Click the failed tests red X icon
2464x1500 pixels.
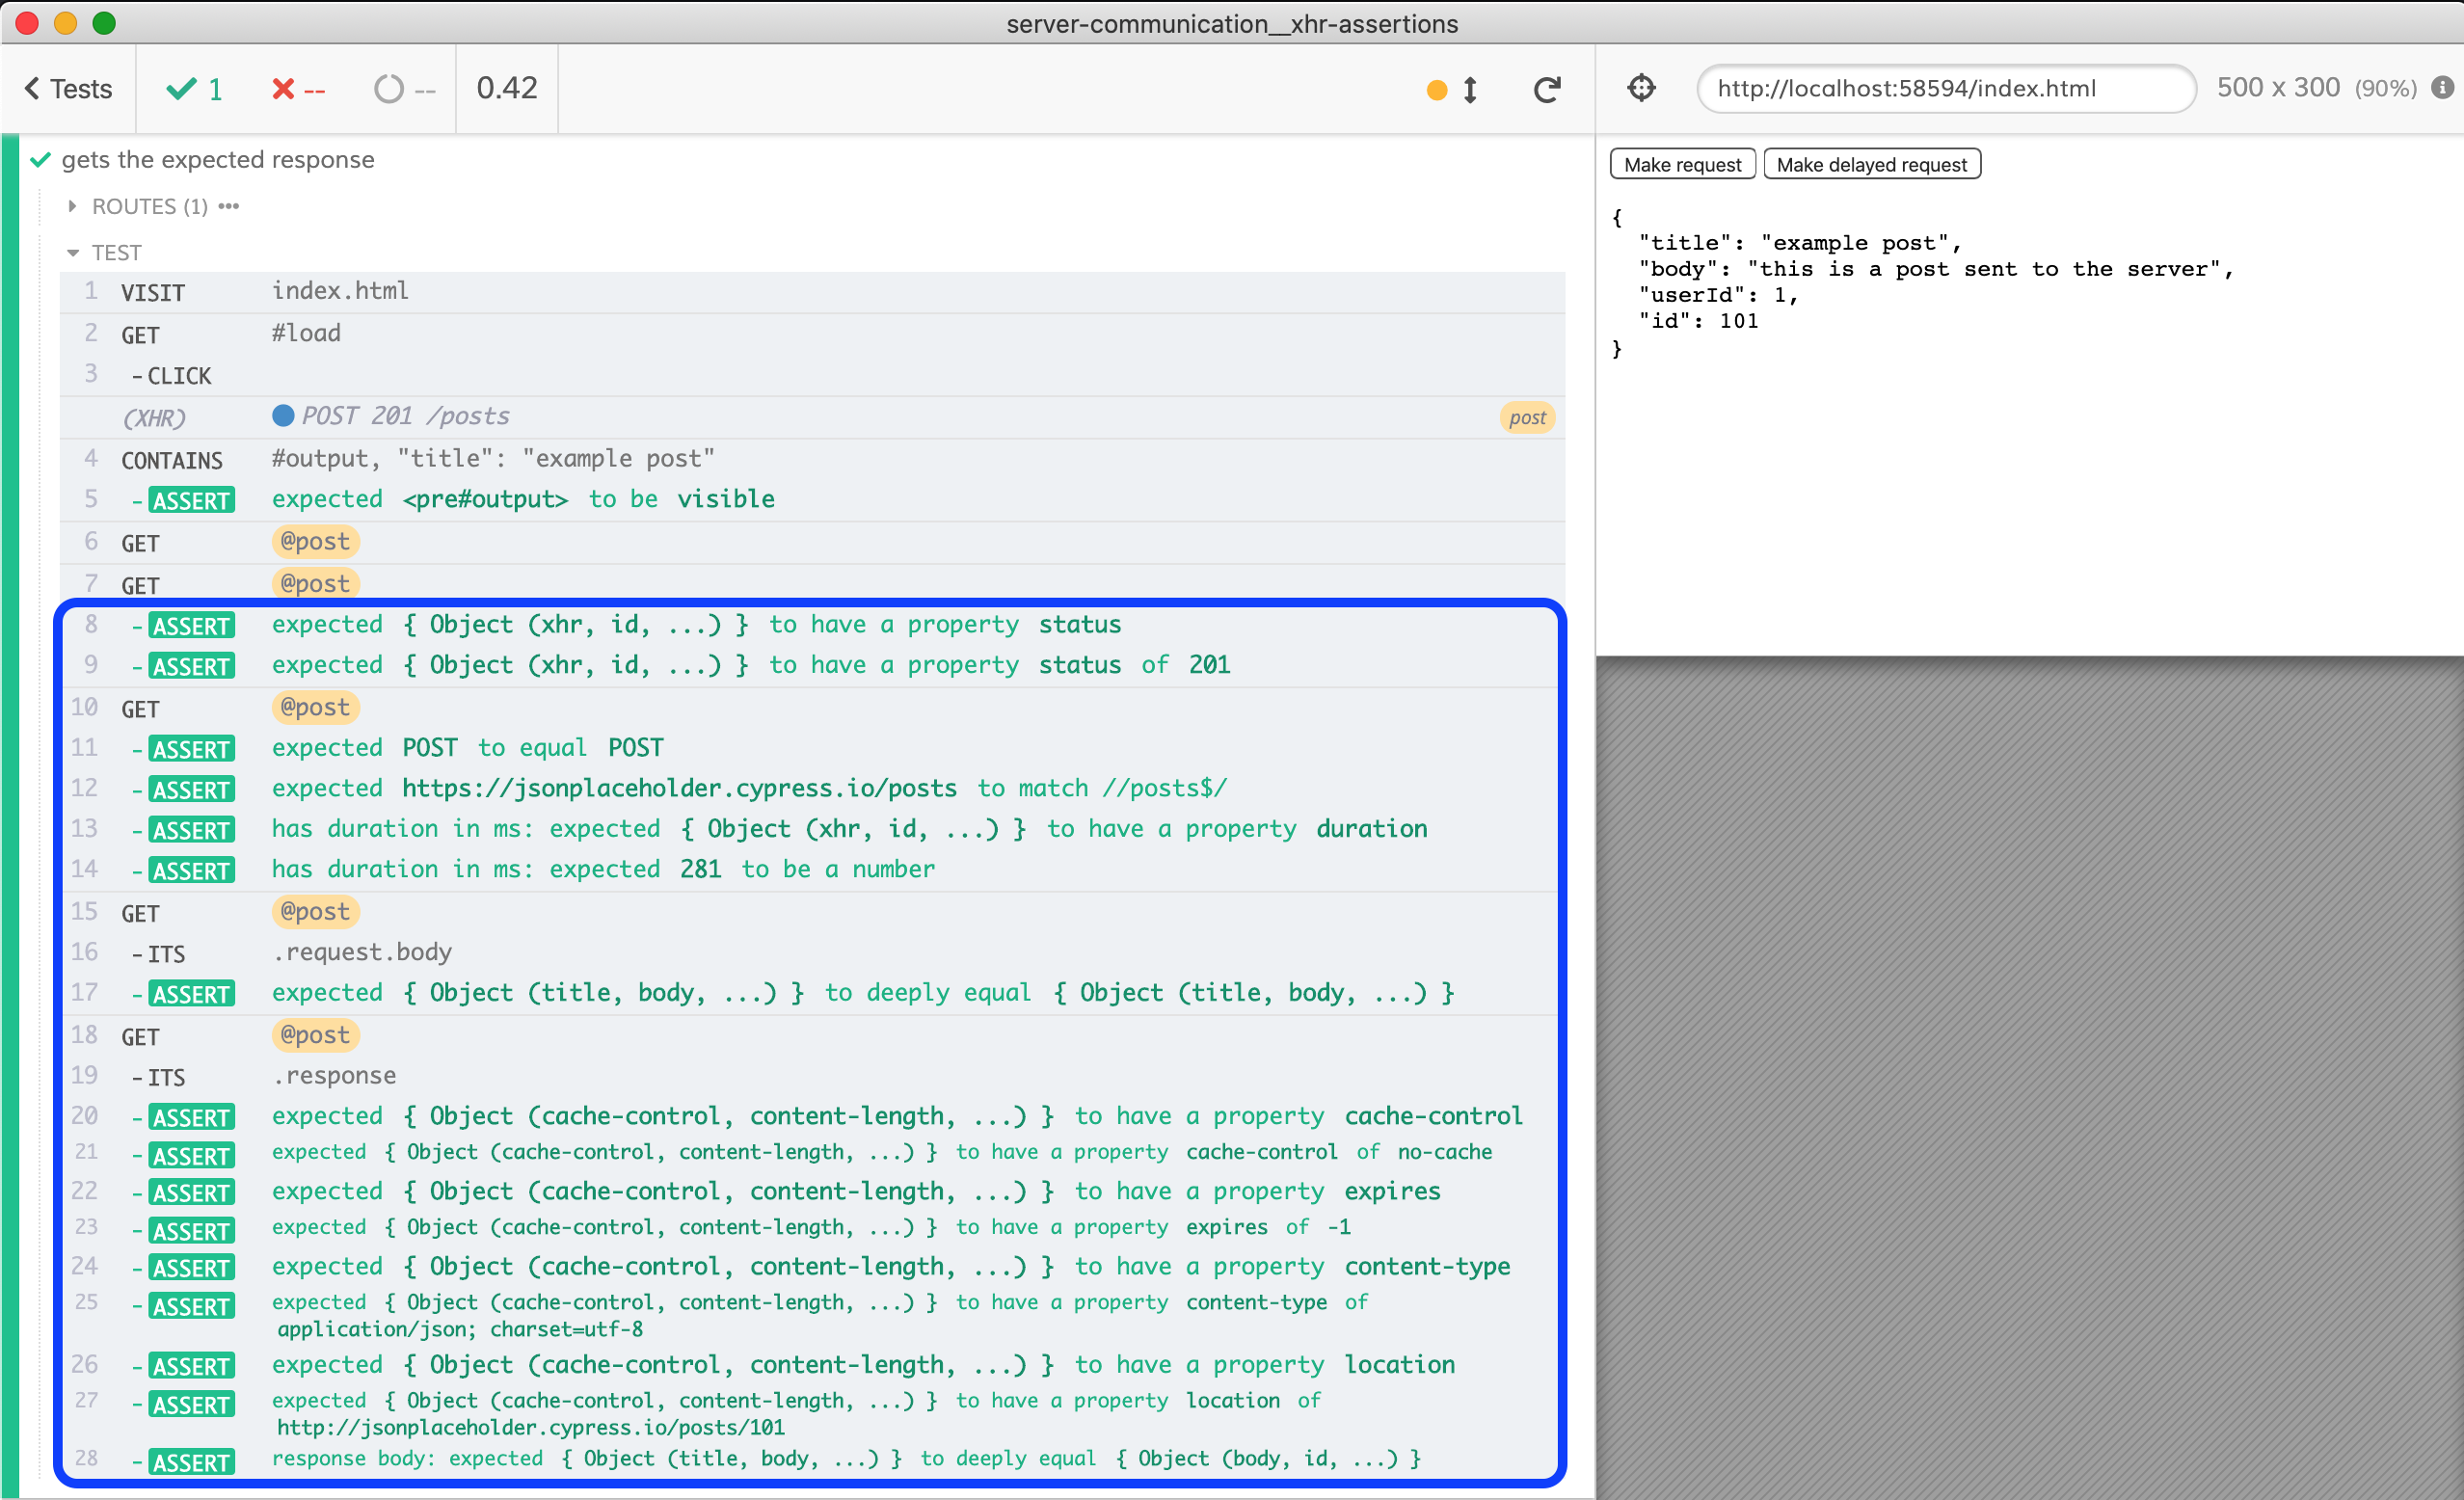tap(283, 90)
